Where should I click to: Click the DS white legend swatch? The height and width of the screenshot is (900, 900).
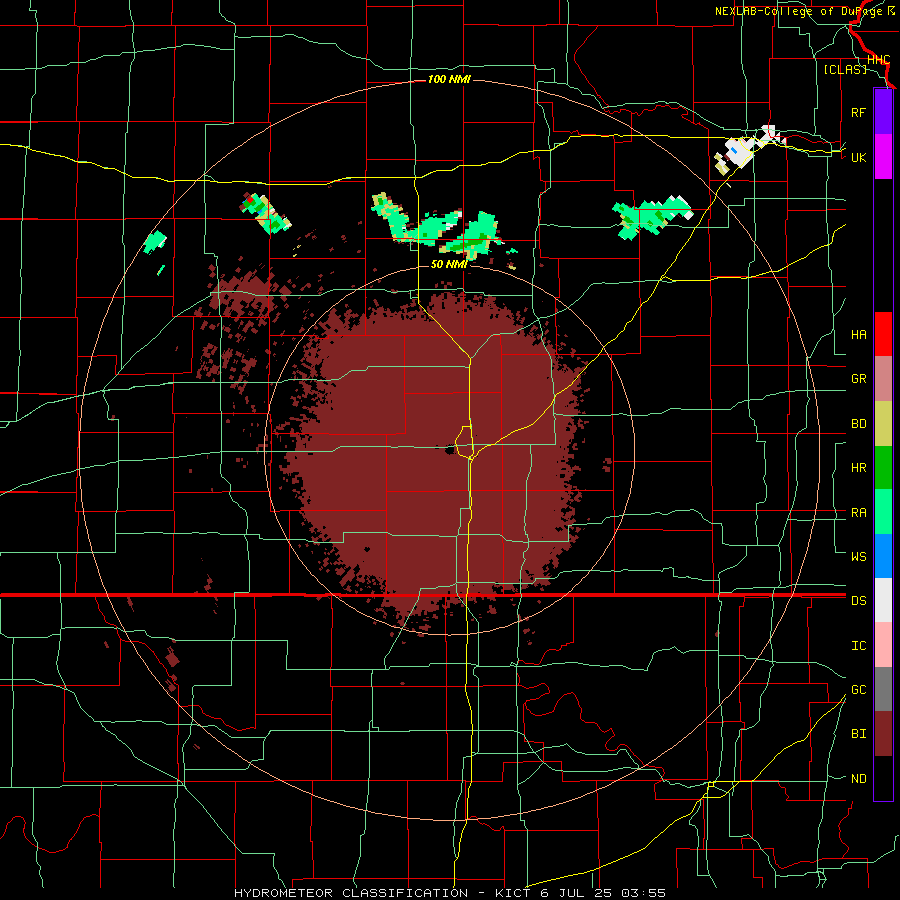(x=883, y=600)
